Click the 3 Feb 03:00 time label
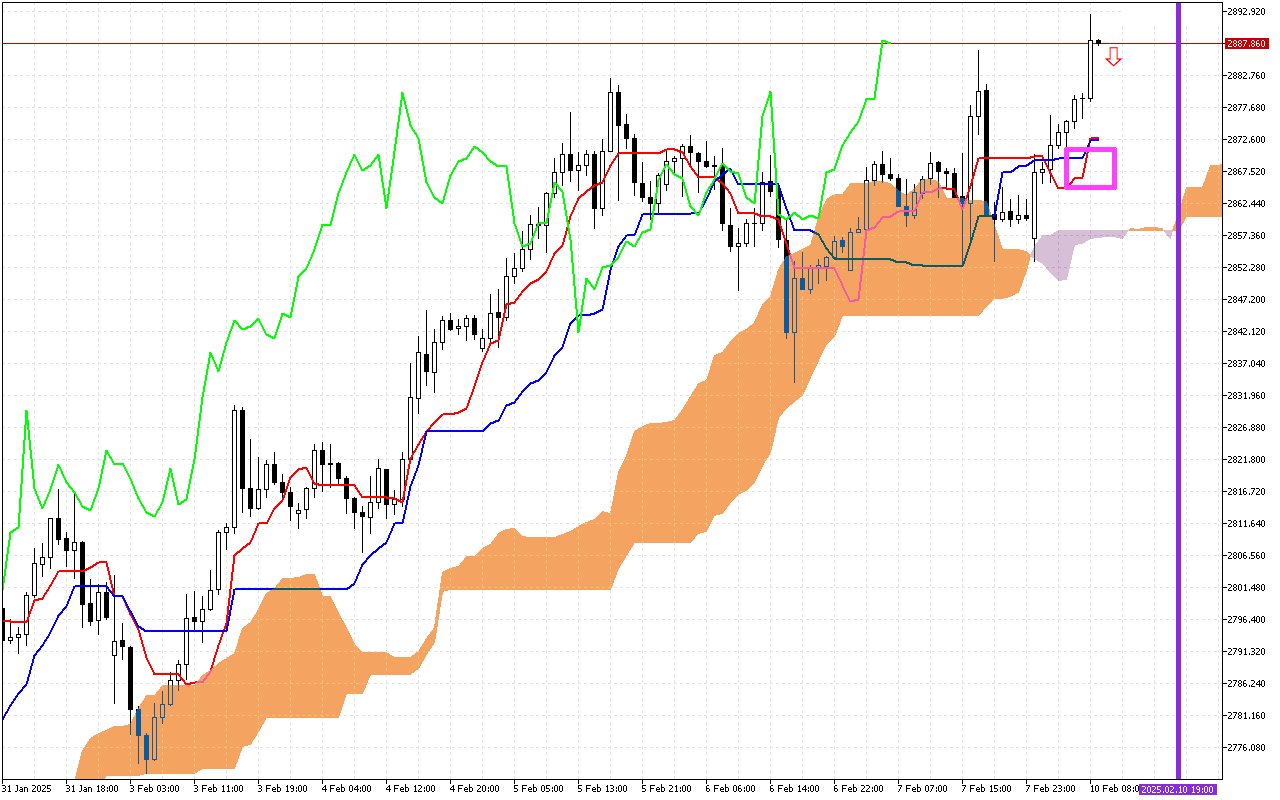The image size is (1280, 800). coord(156,789)
